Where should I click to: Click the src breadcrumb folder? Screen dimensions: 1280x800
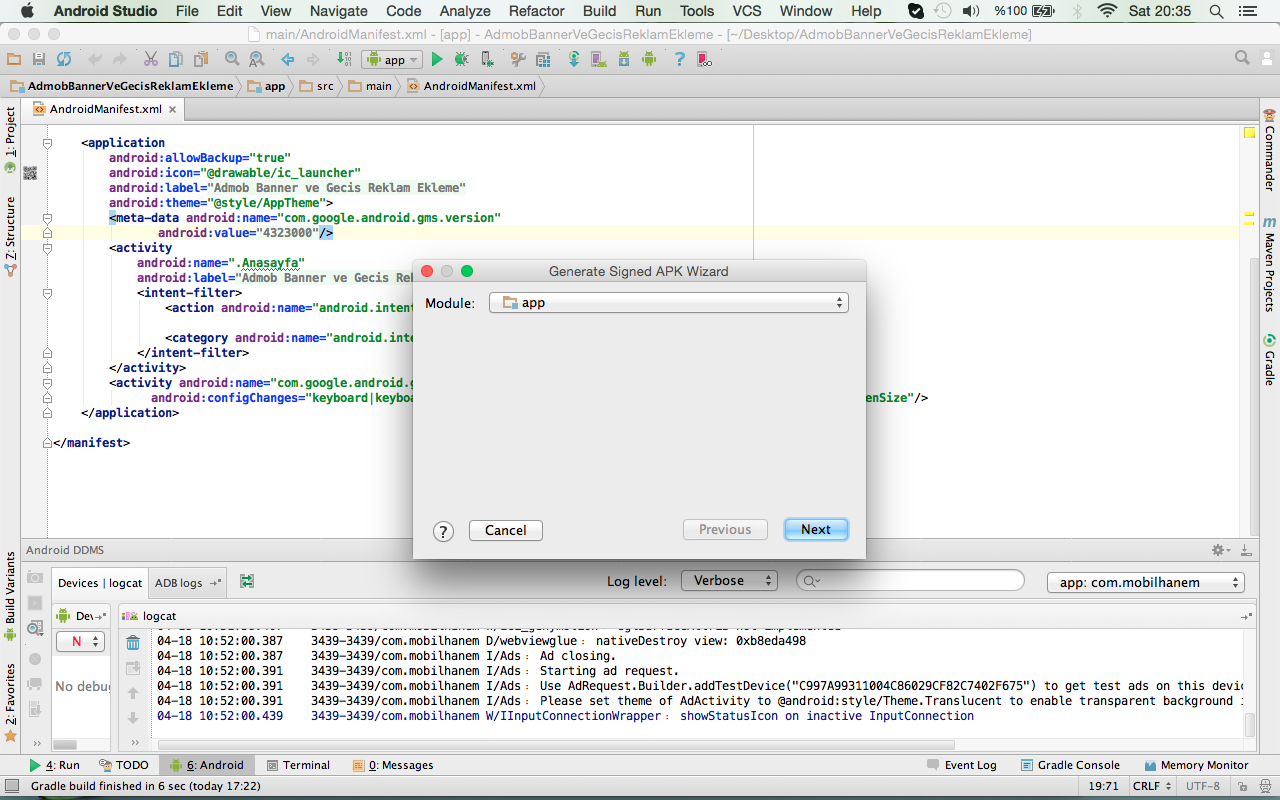(x=318, y=86)
